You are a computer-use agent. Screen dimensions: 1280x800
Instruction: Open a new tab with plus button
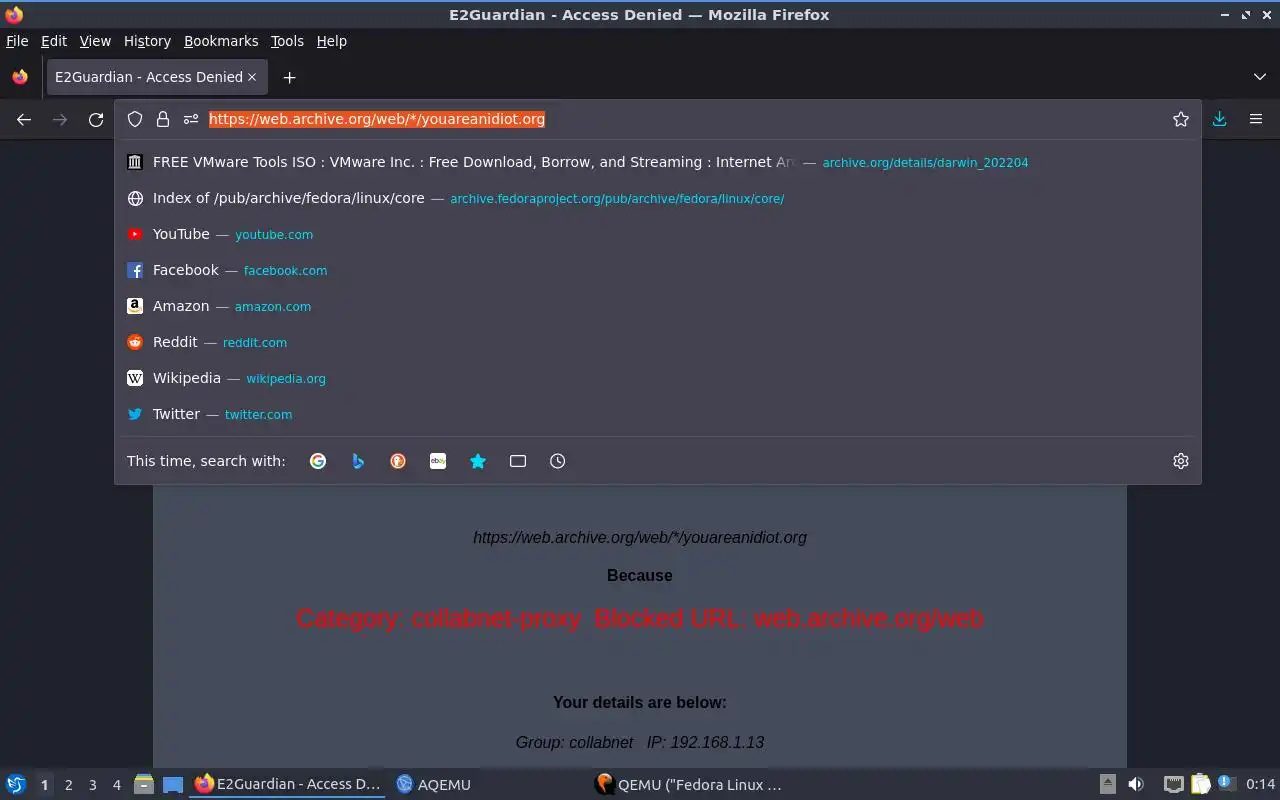pos(289,77)
